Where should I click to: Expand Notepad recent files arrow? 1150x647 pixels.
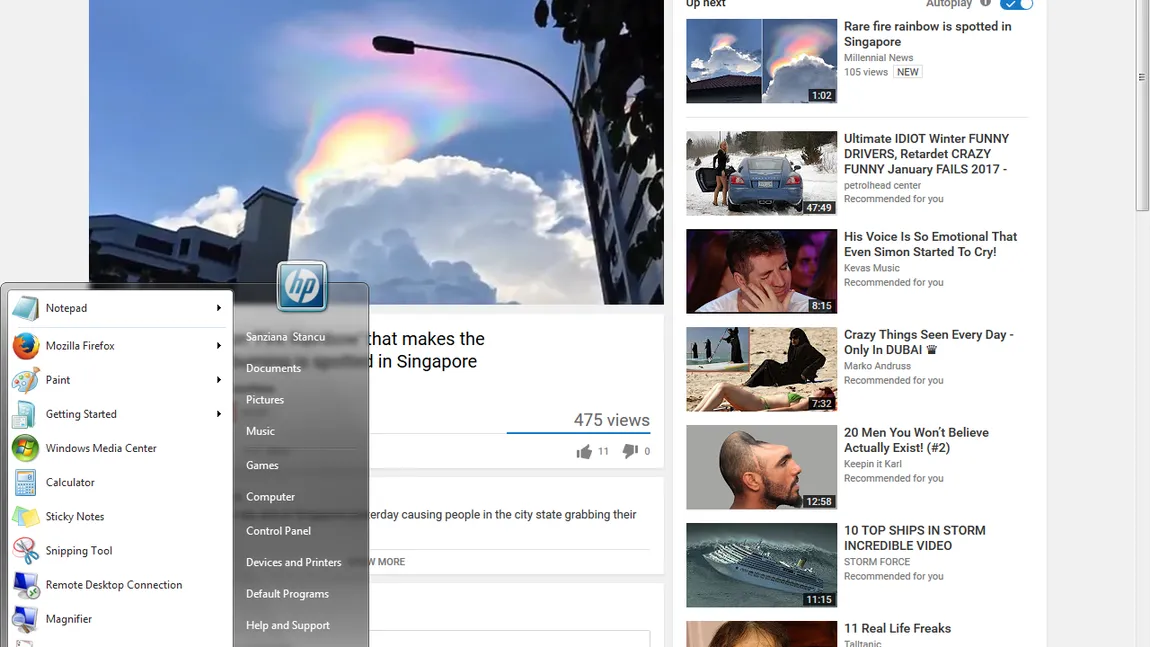pyautogui.click(x=219, y=308)
